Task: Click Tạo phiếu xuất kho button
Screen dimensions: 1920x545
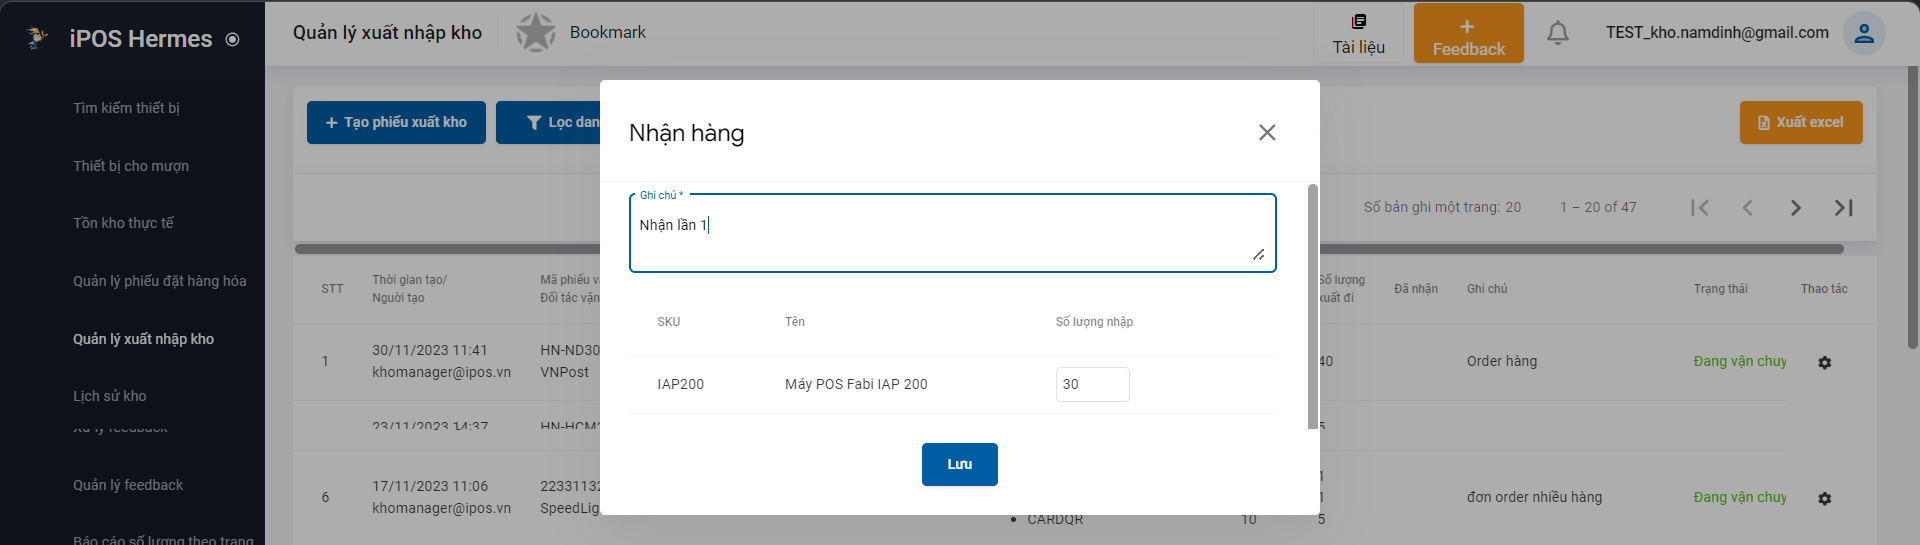Action: (396, 122)
